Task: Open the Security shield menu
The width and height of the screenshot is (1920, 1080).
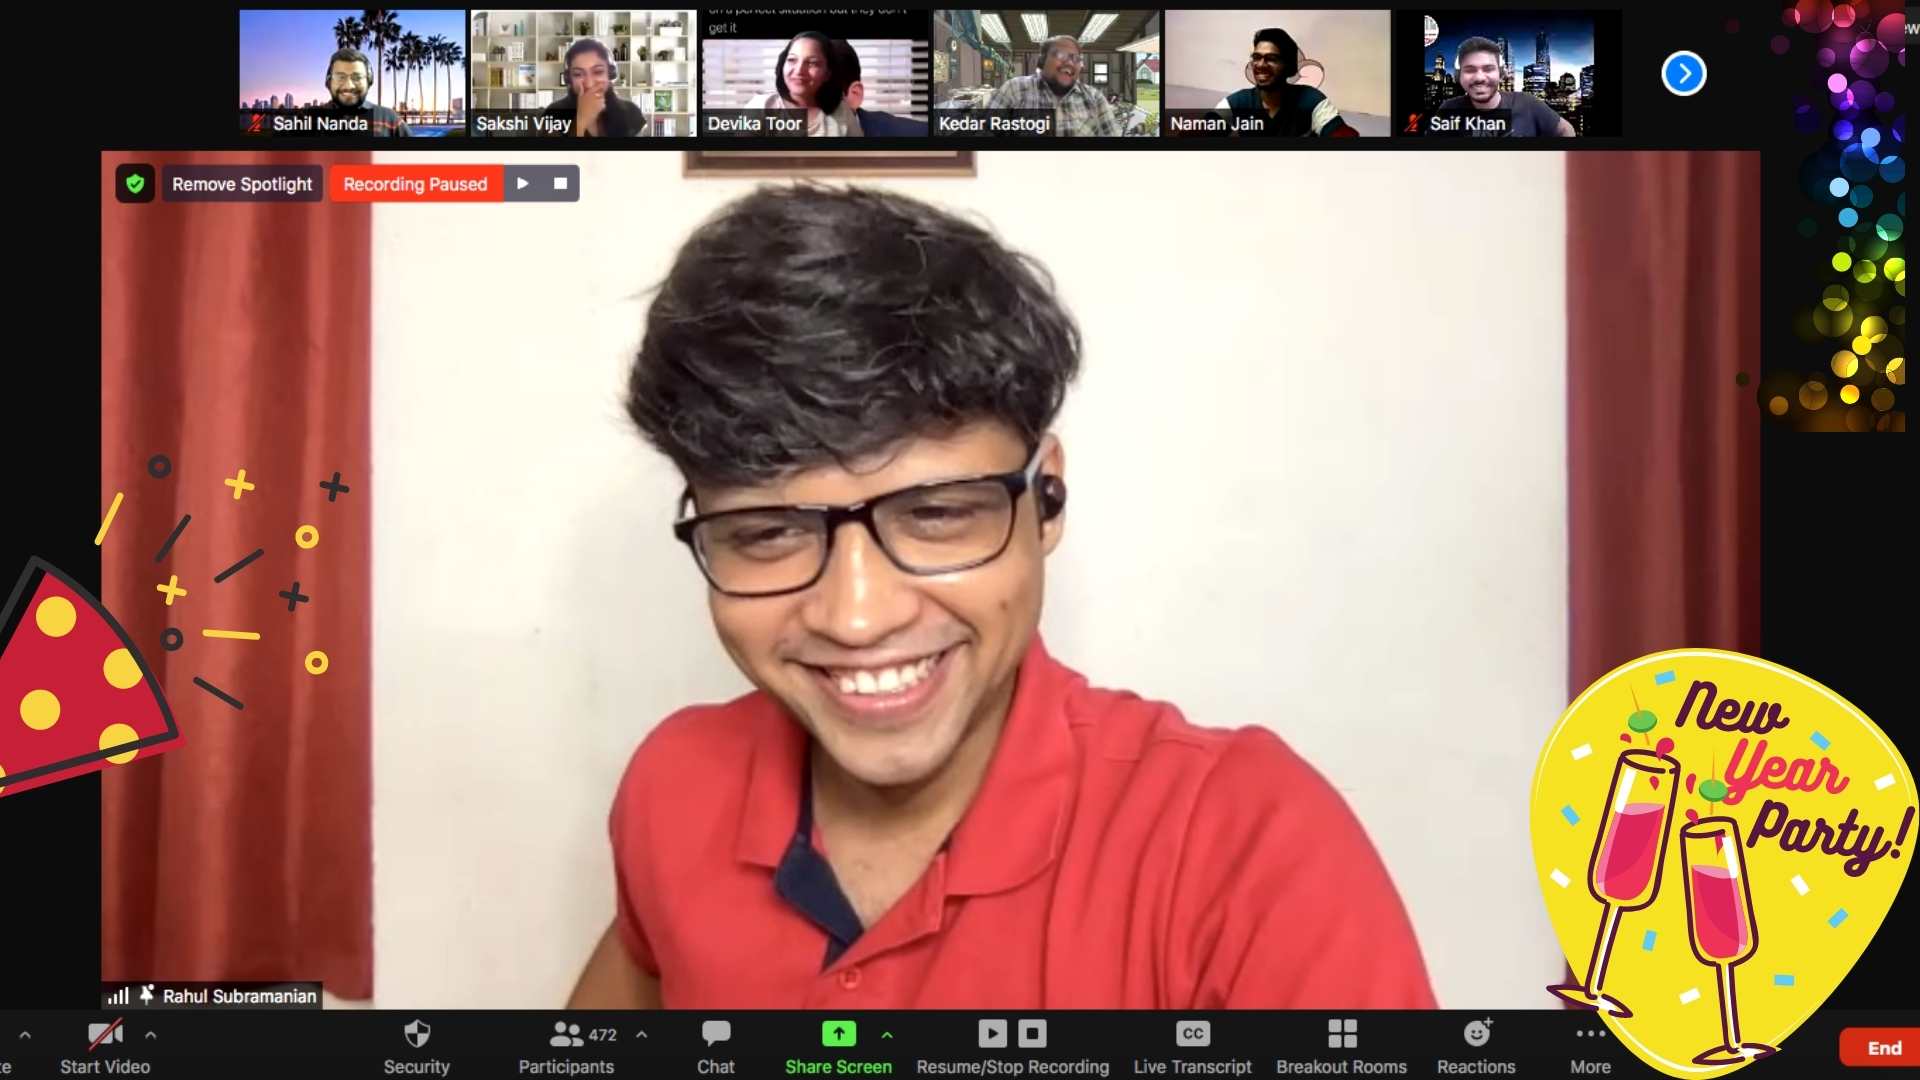Action: pos(417,1034)
